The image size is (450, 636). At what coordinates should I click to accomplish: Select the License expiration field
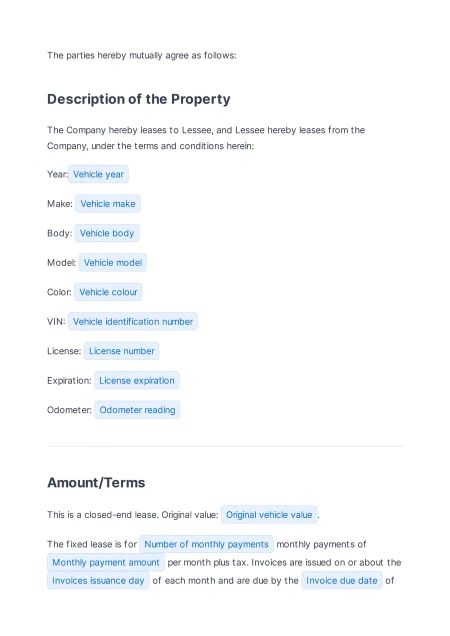pos(137,380)
